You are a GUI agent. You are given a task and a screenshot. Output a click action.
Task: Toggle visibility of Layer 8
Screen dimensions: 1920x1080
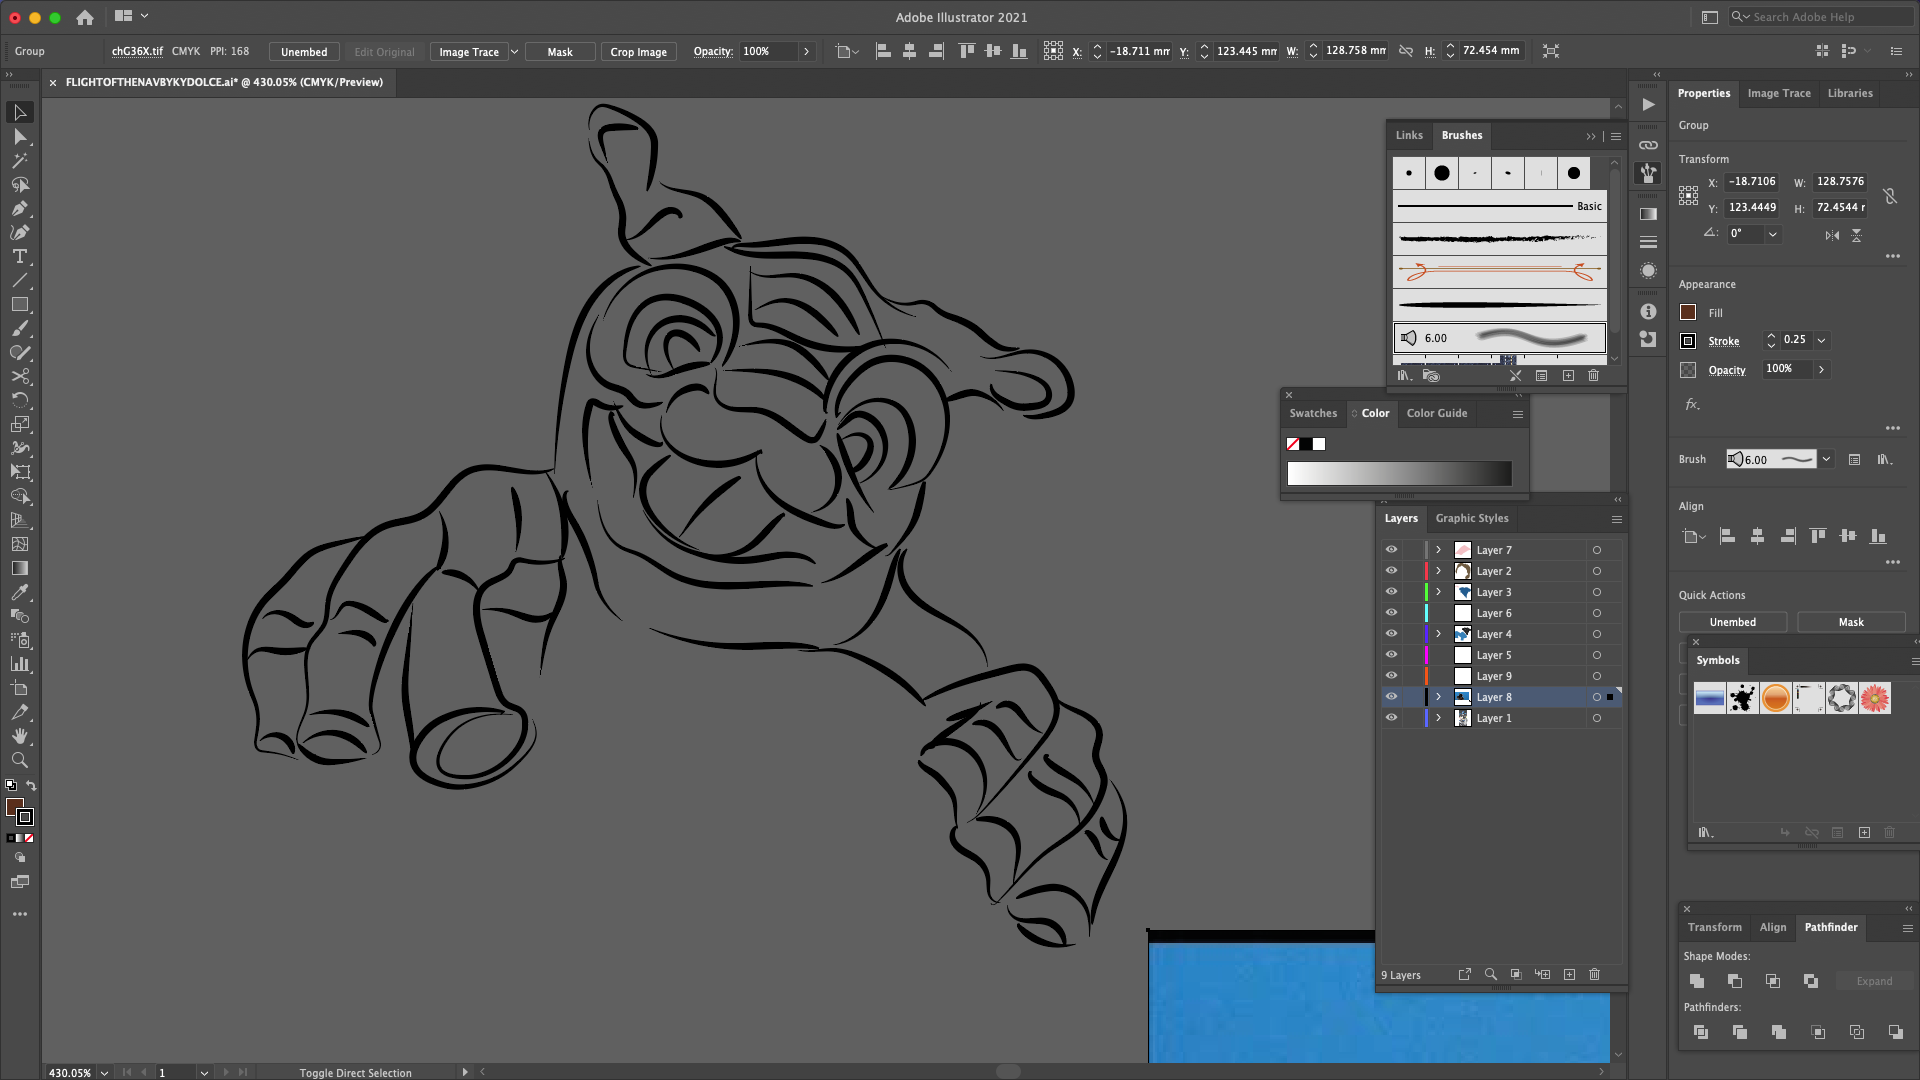click(1391, 696)
